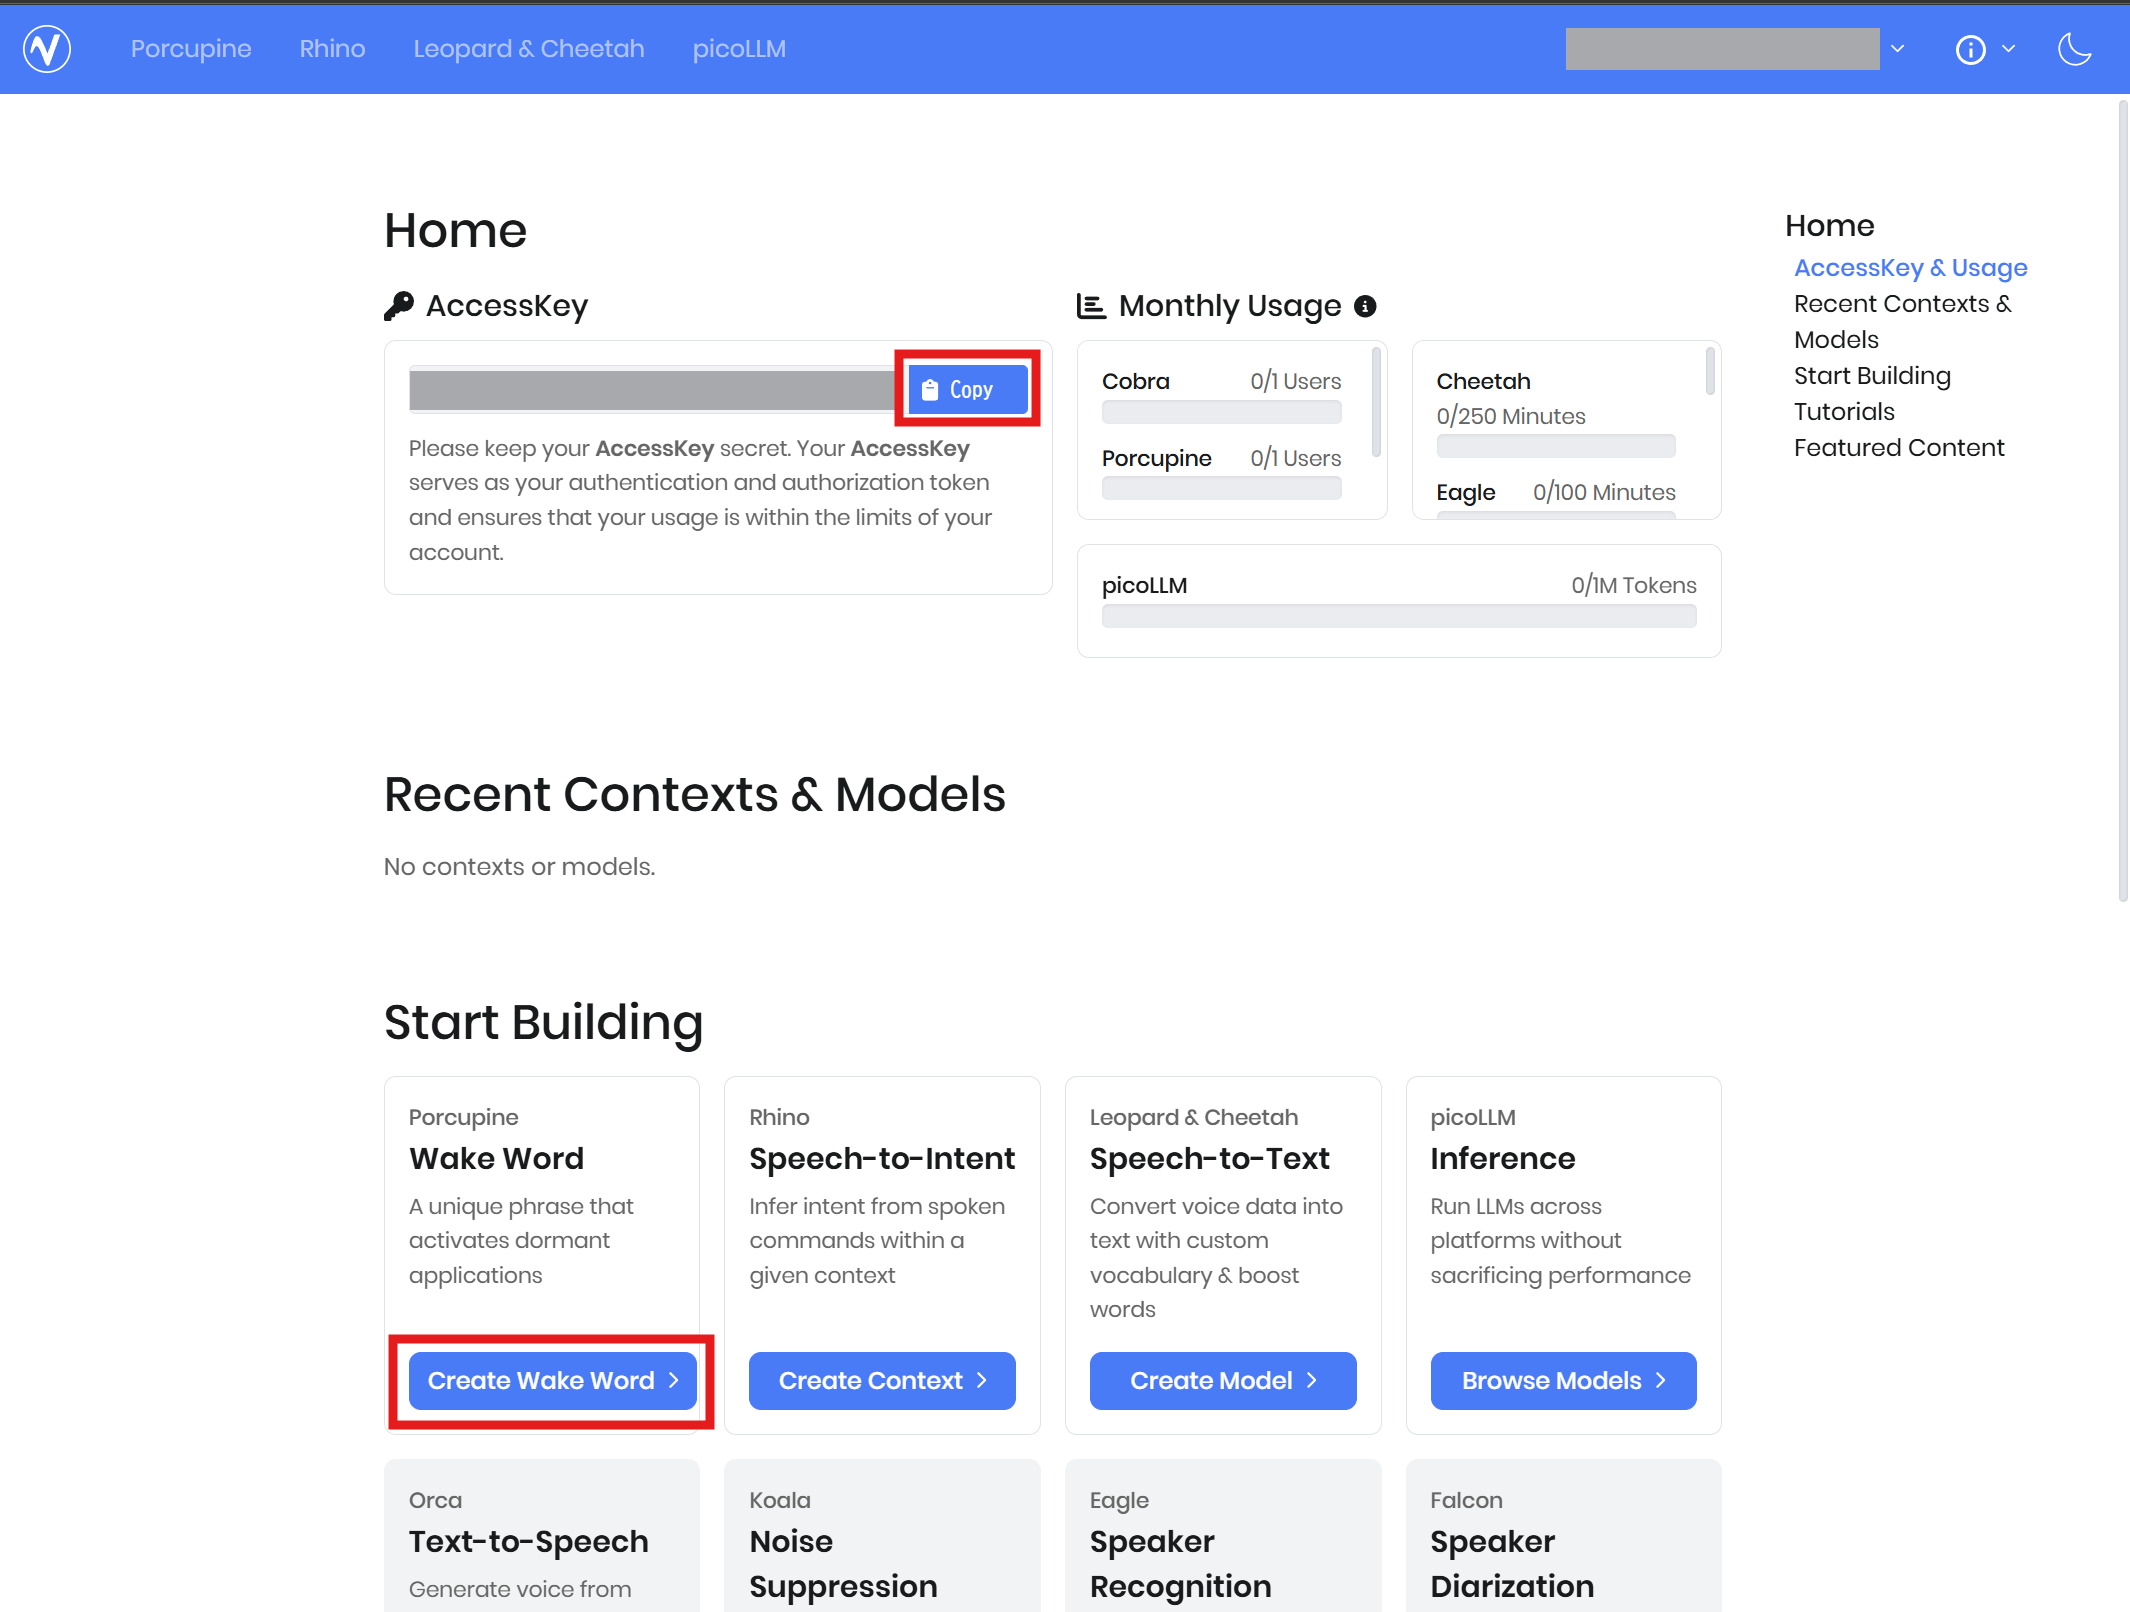
Task: Open the Porcupine navigation item
Action: click(191, 49)
